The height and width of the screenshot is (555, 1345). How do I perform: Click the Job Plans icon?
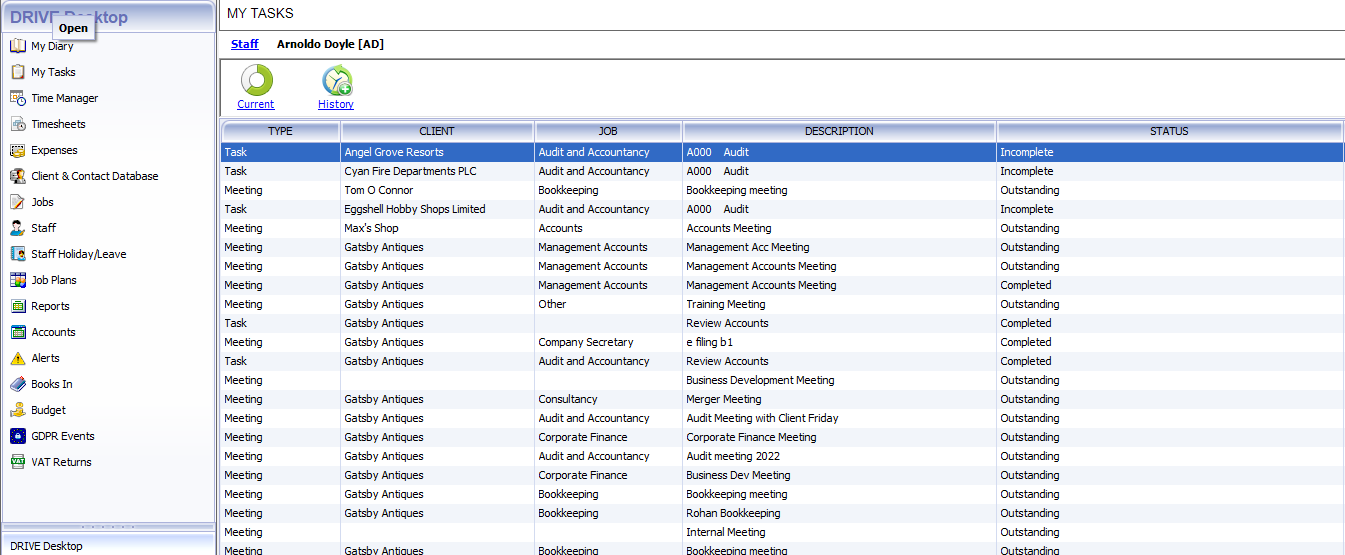[17, 280]
